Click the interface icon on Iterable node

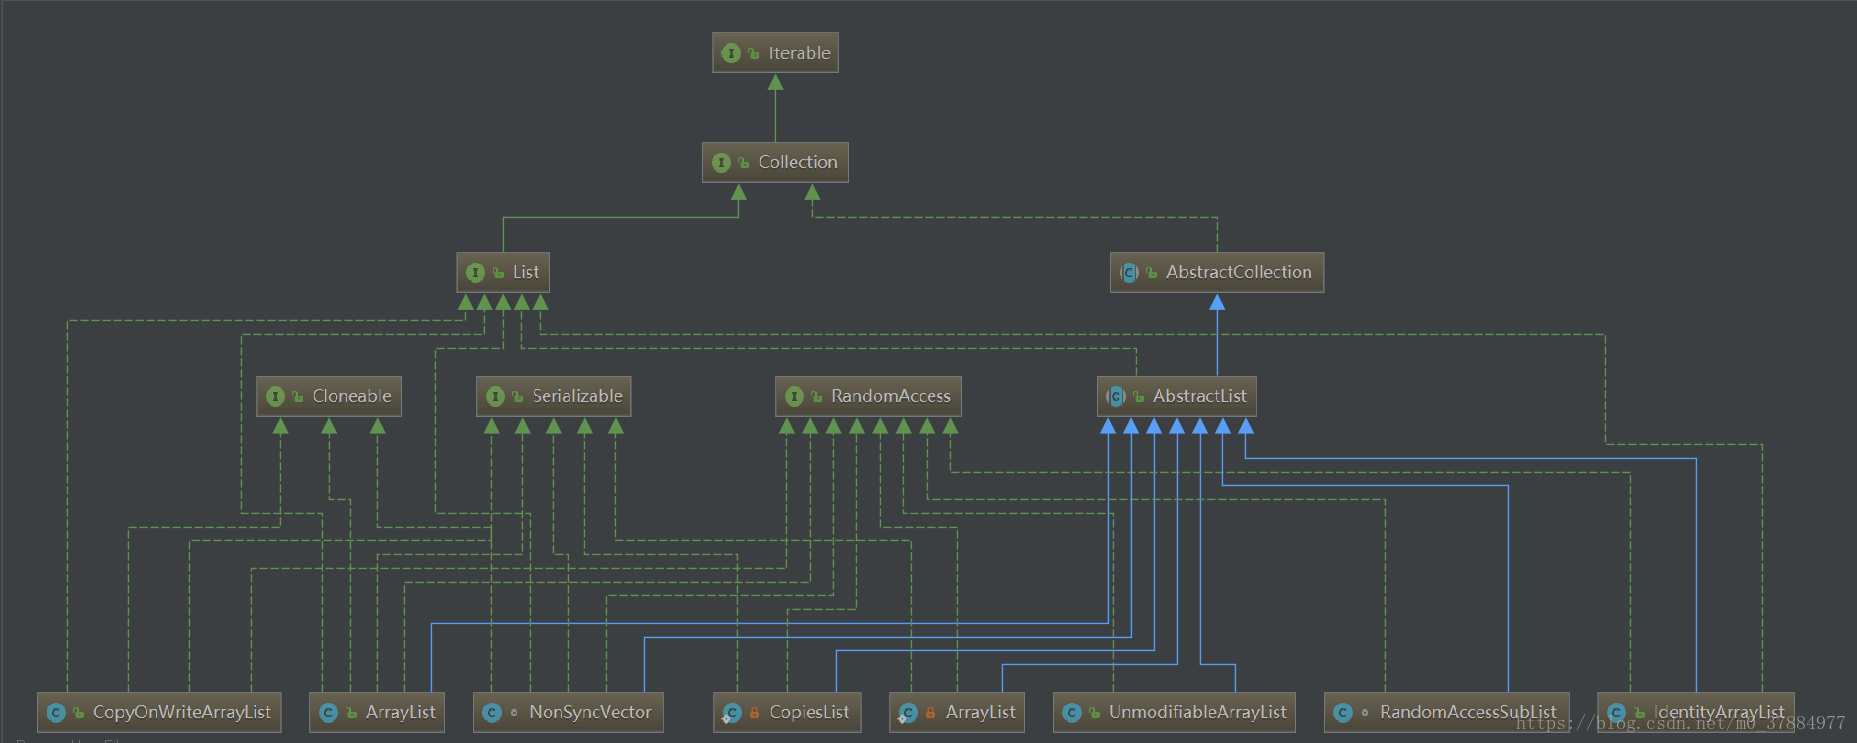731,53
